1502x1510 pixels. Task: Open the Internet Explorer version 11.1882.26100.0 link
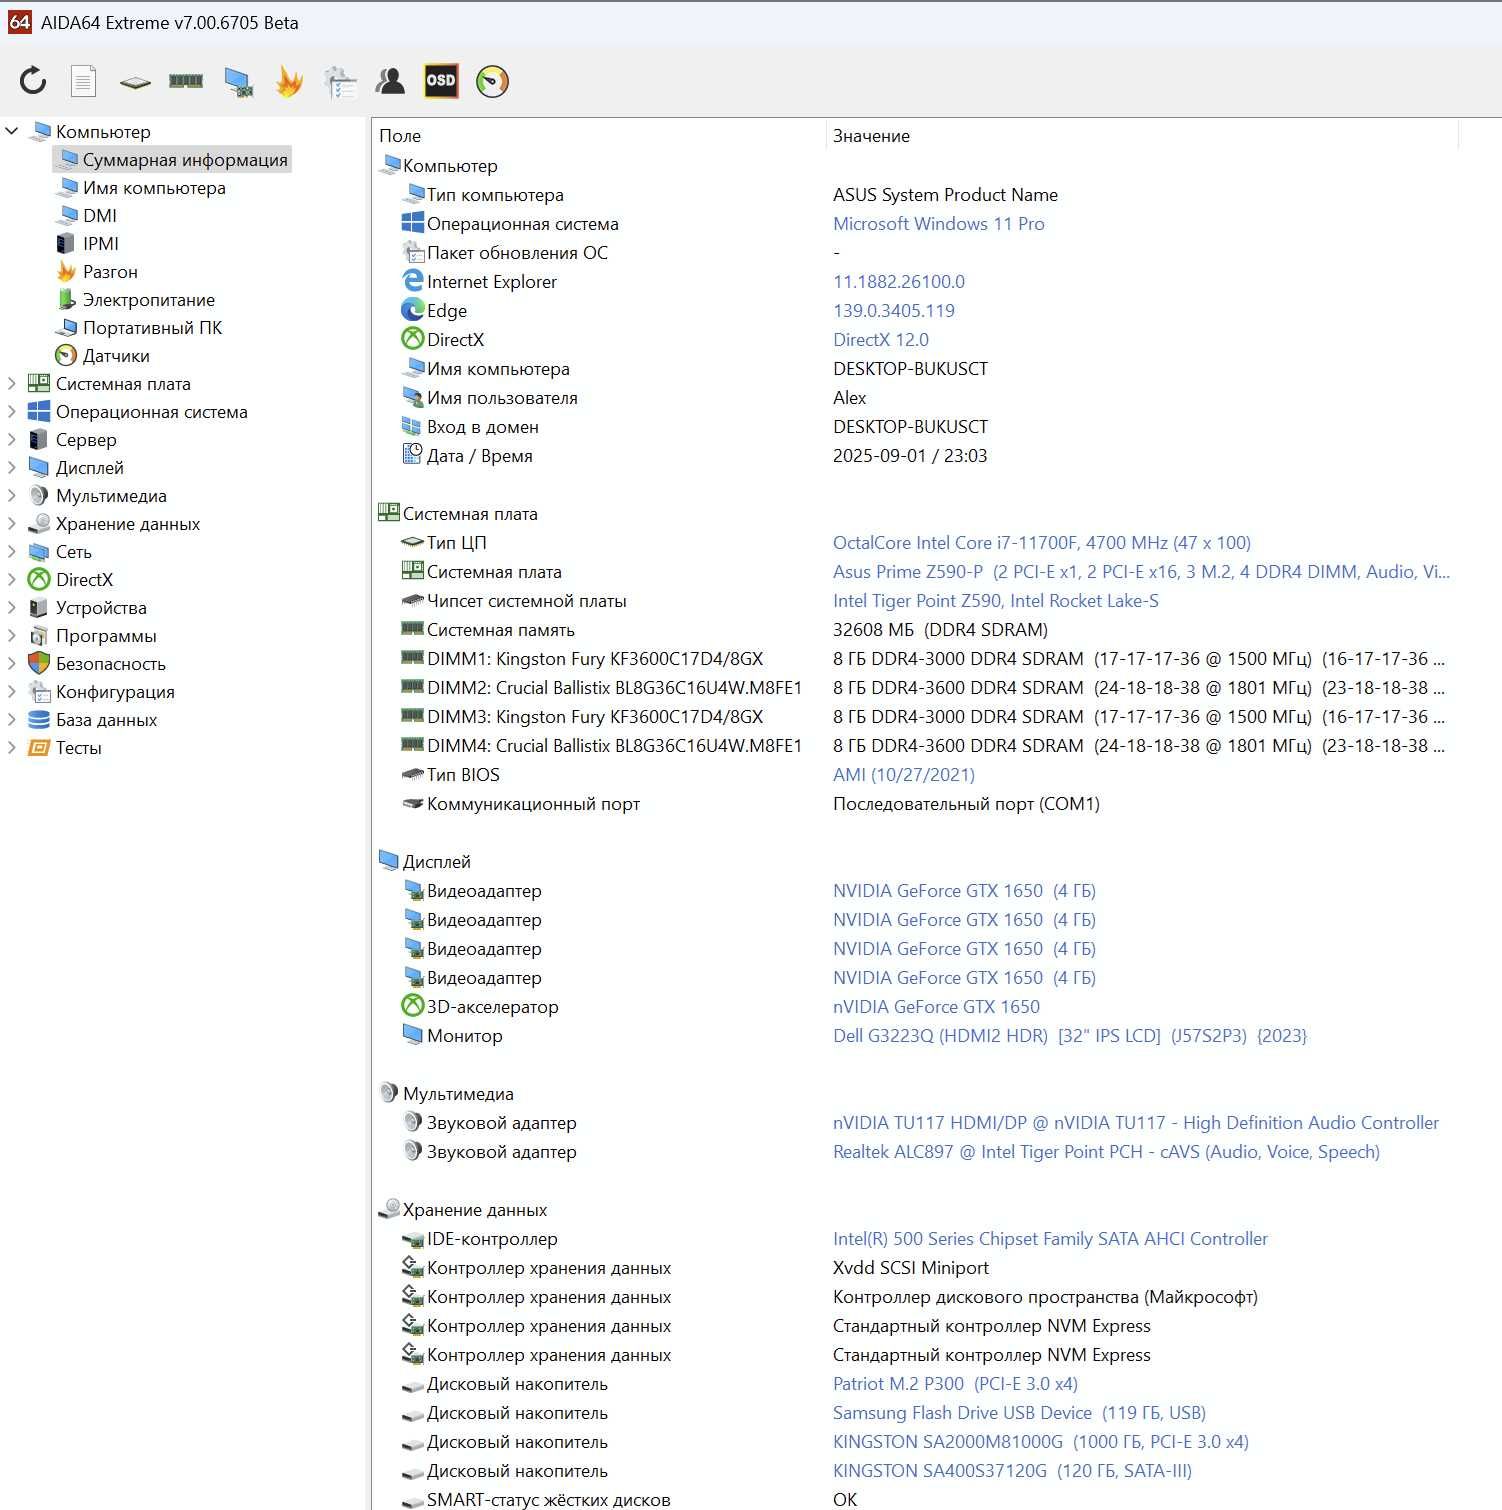point(899,281)
